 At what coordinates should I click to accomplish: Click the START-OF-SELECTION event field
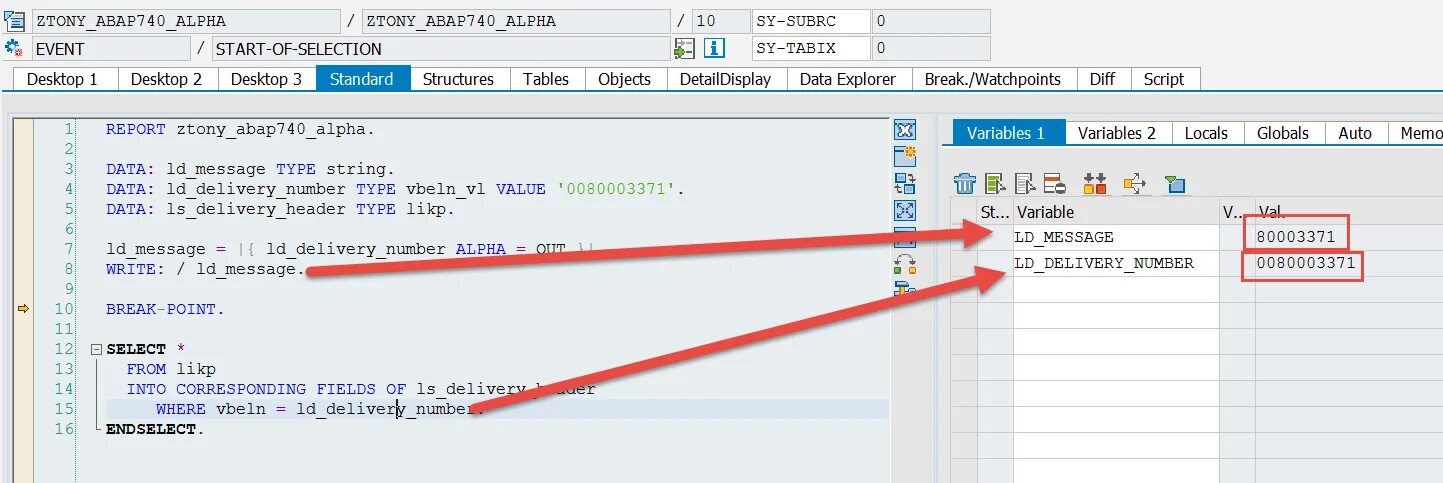440,48
